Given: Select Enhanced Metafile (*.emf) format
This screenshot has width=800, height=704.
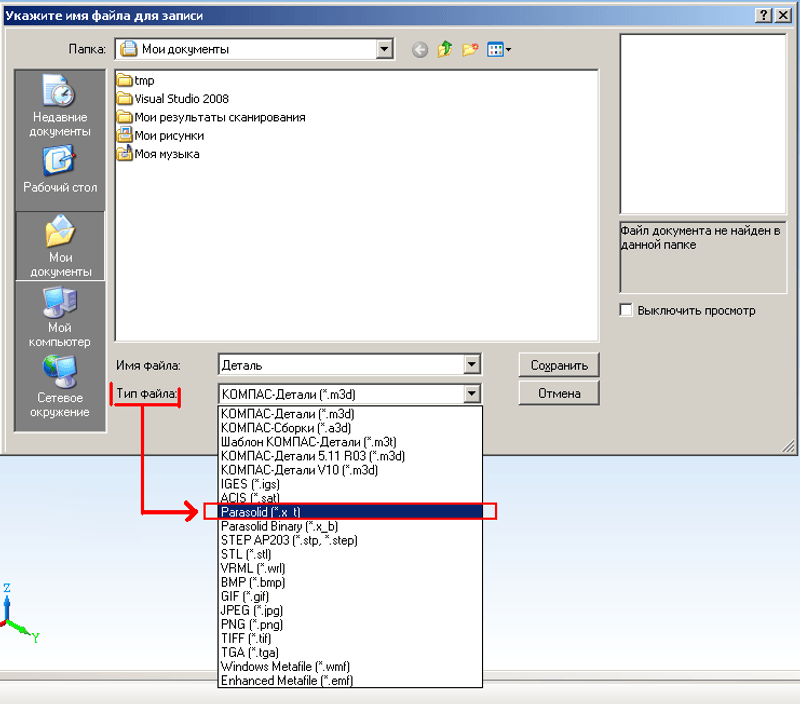Looking at the screenshot, I should pos(350,681).
